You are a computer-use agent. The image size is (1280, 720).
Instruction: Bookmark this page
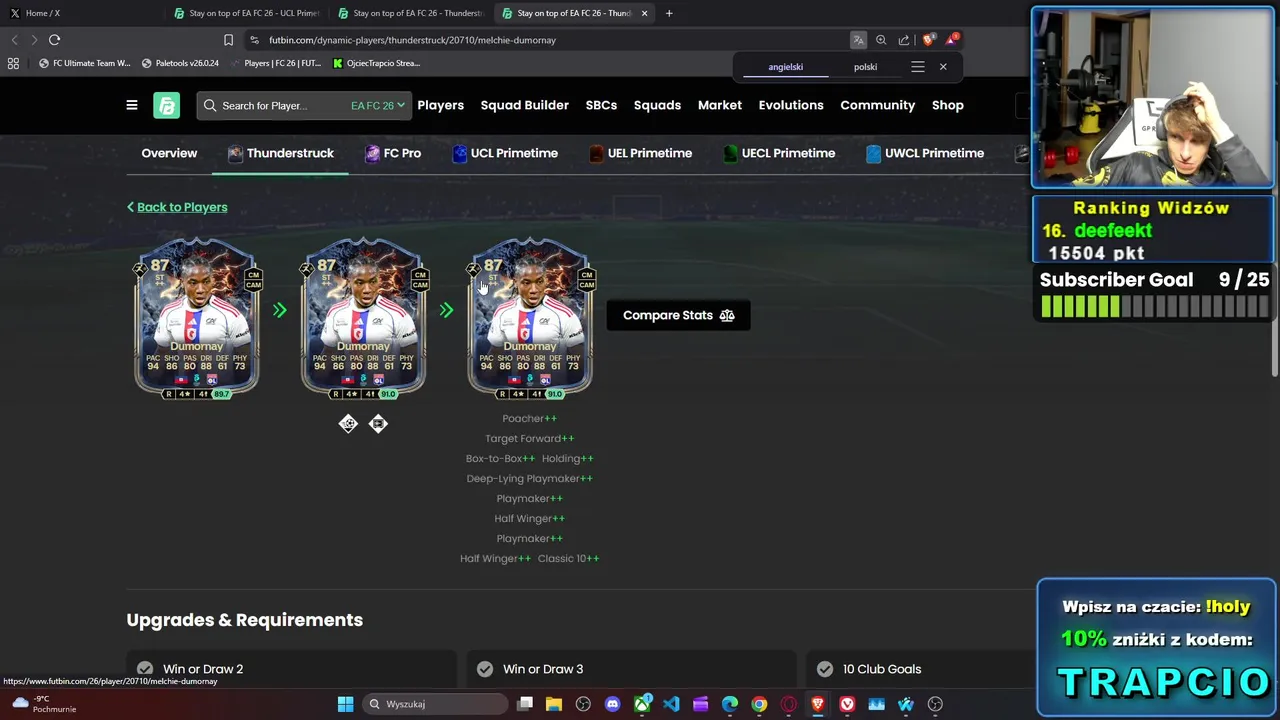pyautogui.click(x=228, y=40)
